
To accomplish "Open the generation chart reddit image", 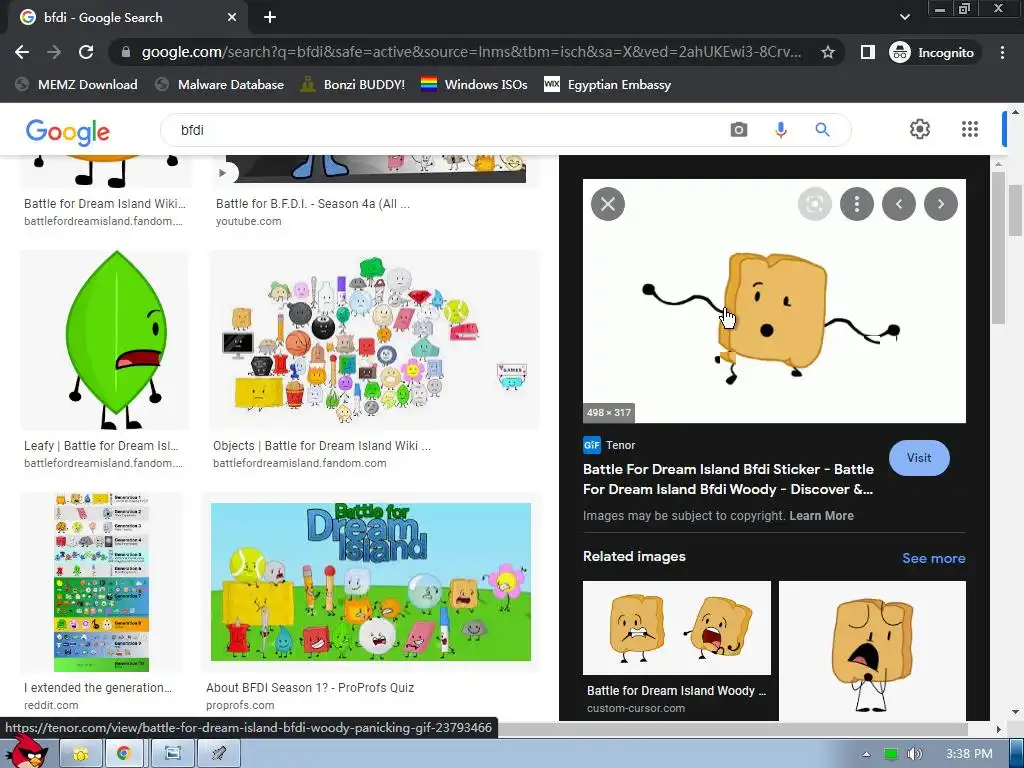I will tap(101, 582).
